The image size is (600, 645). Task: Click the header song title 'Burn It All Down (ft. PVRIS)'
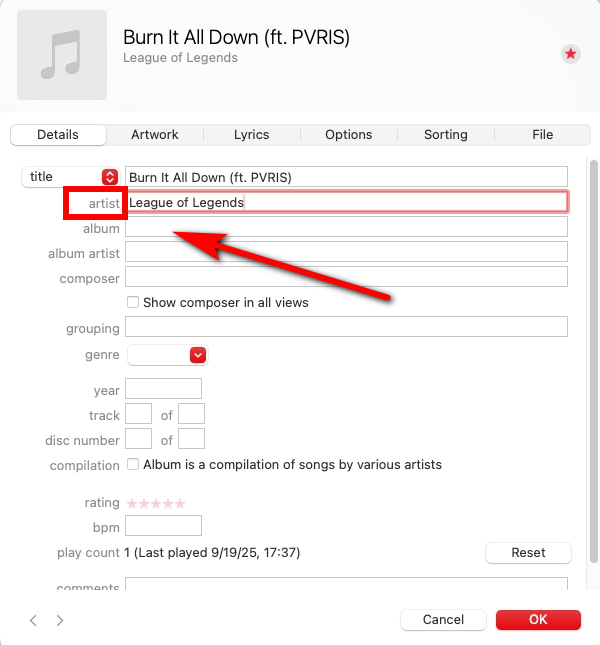pyautogui.click(x=236, y=37)
